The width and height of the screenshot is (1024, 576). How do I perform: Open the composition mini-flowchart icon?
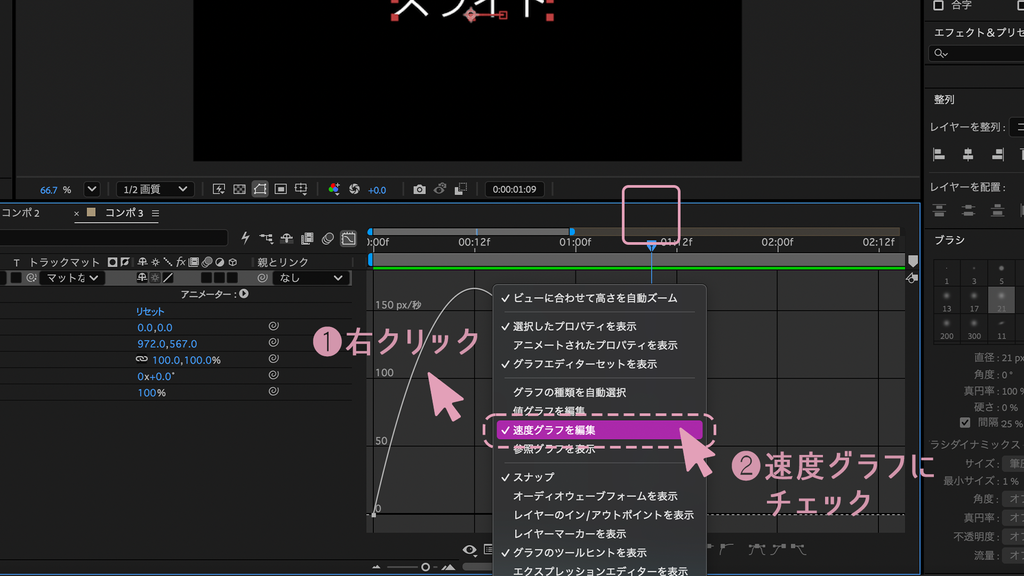click(x=266, y=238)
